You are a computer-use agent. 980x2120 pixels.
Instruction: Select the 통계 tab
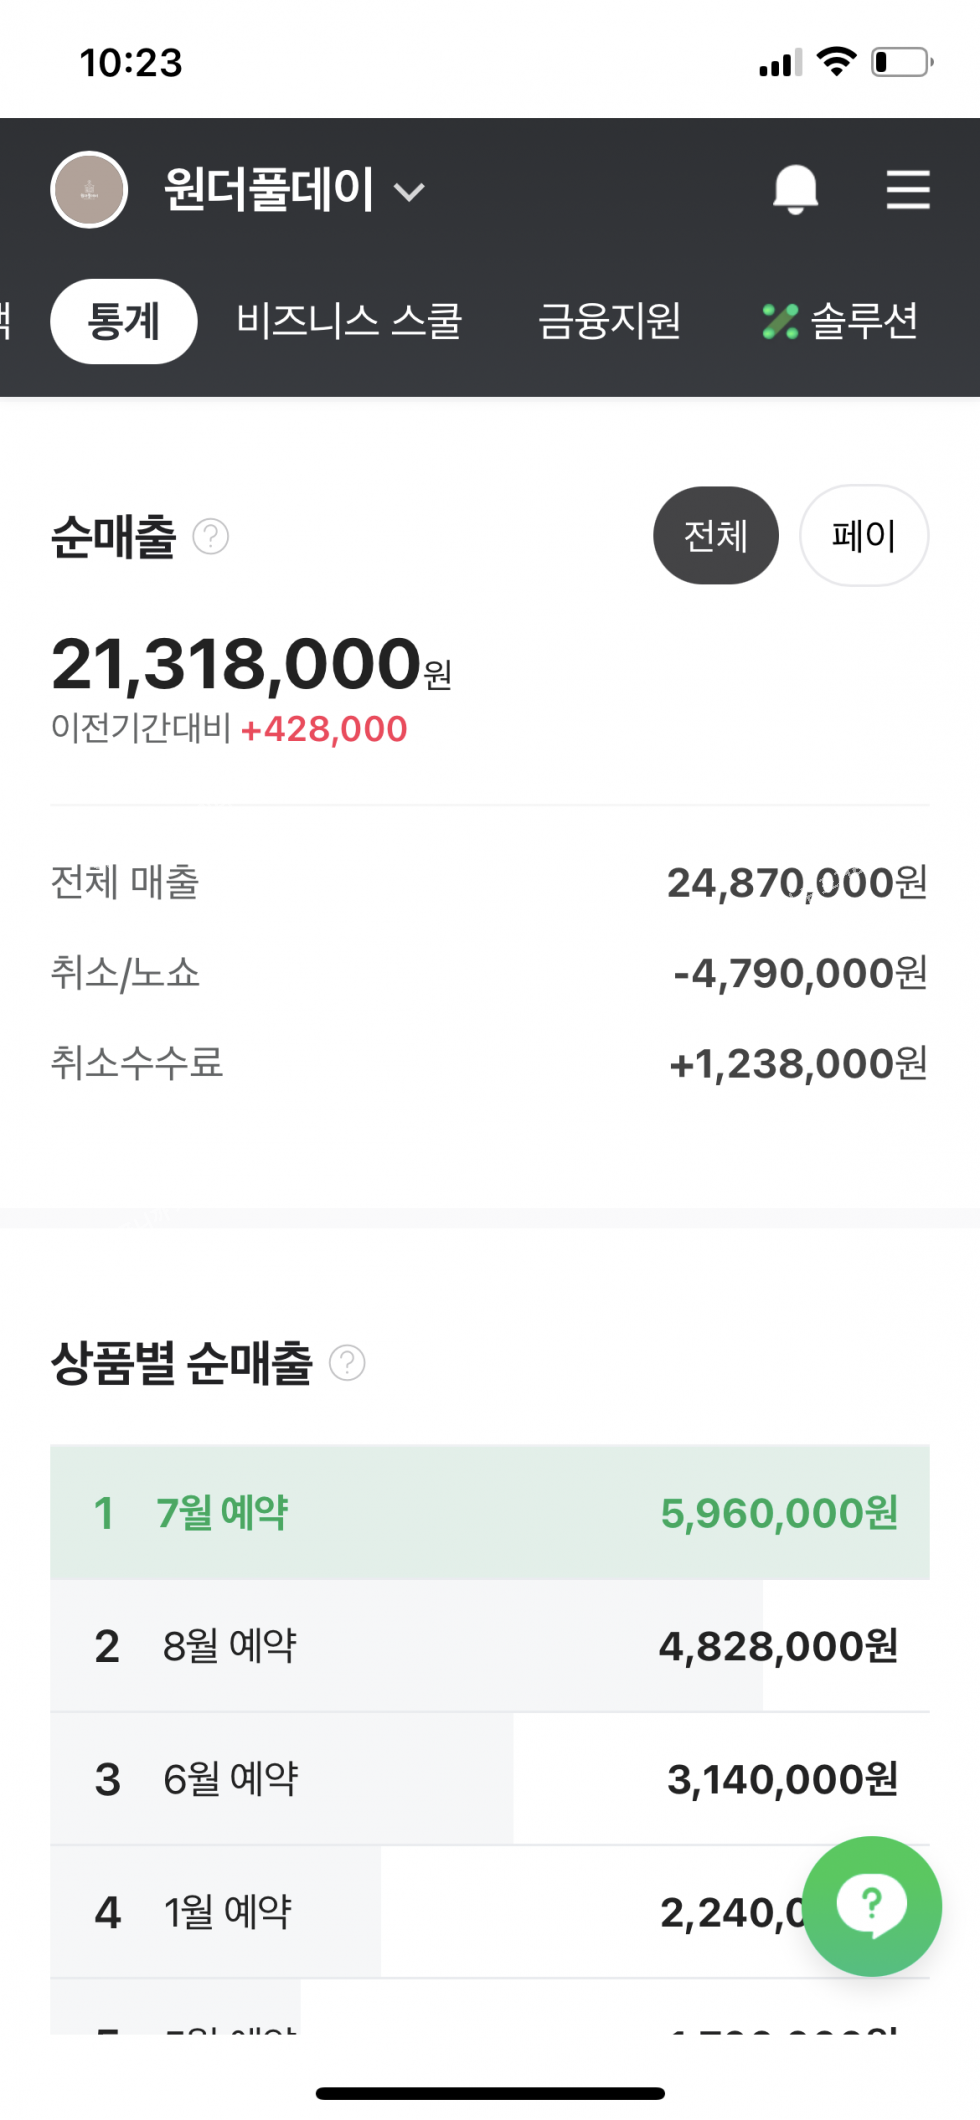coord(124,321)
